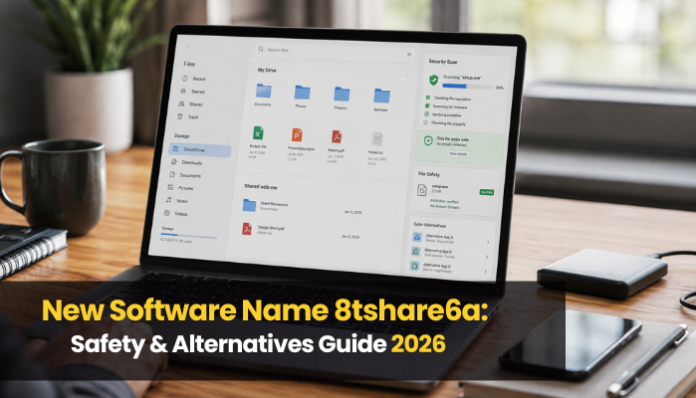
Task: Click the storage usage bar in sidebar
Action: 189,236
